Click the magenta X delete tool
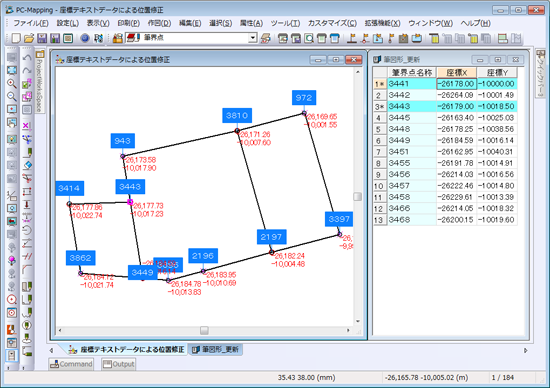 (x=27, y=126)
